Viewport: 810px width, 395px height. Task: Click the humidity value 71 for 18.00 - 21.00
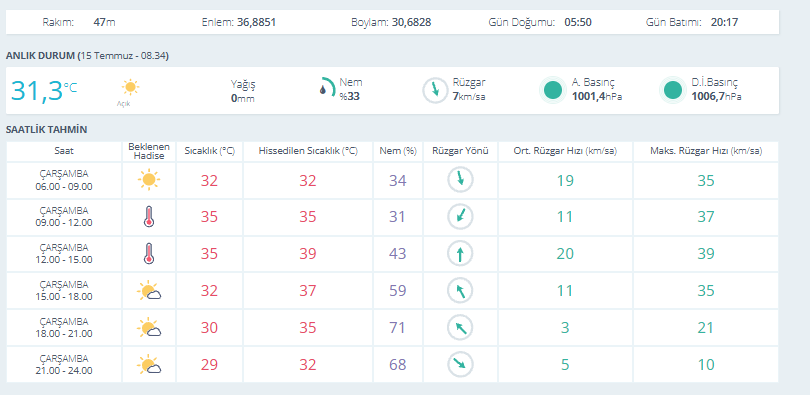coord(397,328)
